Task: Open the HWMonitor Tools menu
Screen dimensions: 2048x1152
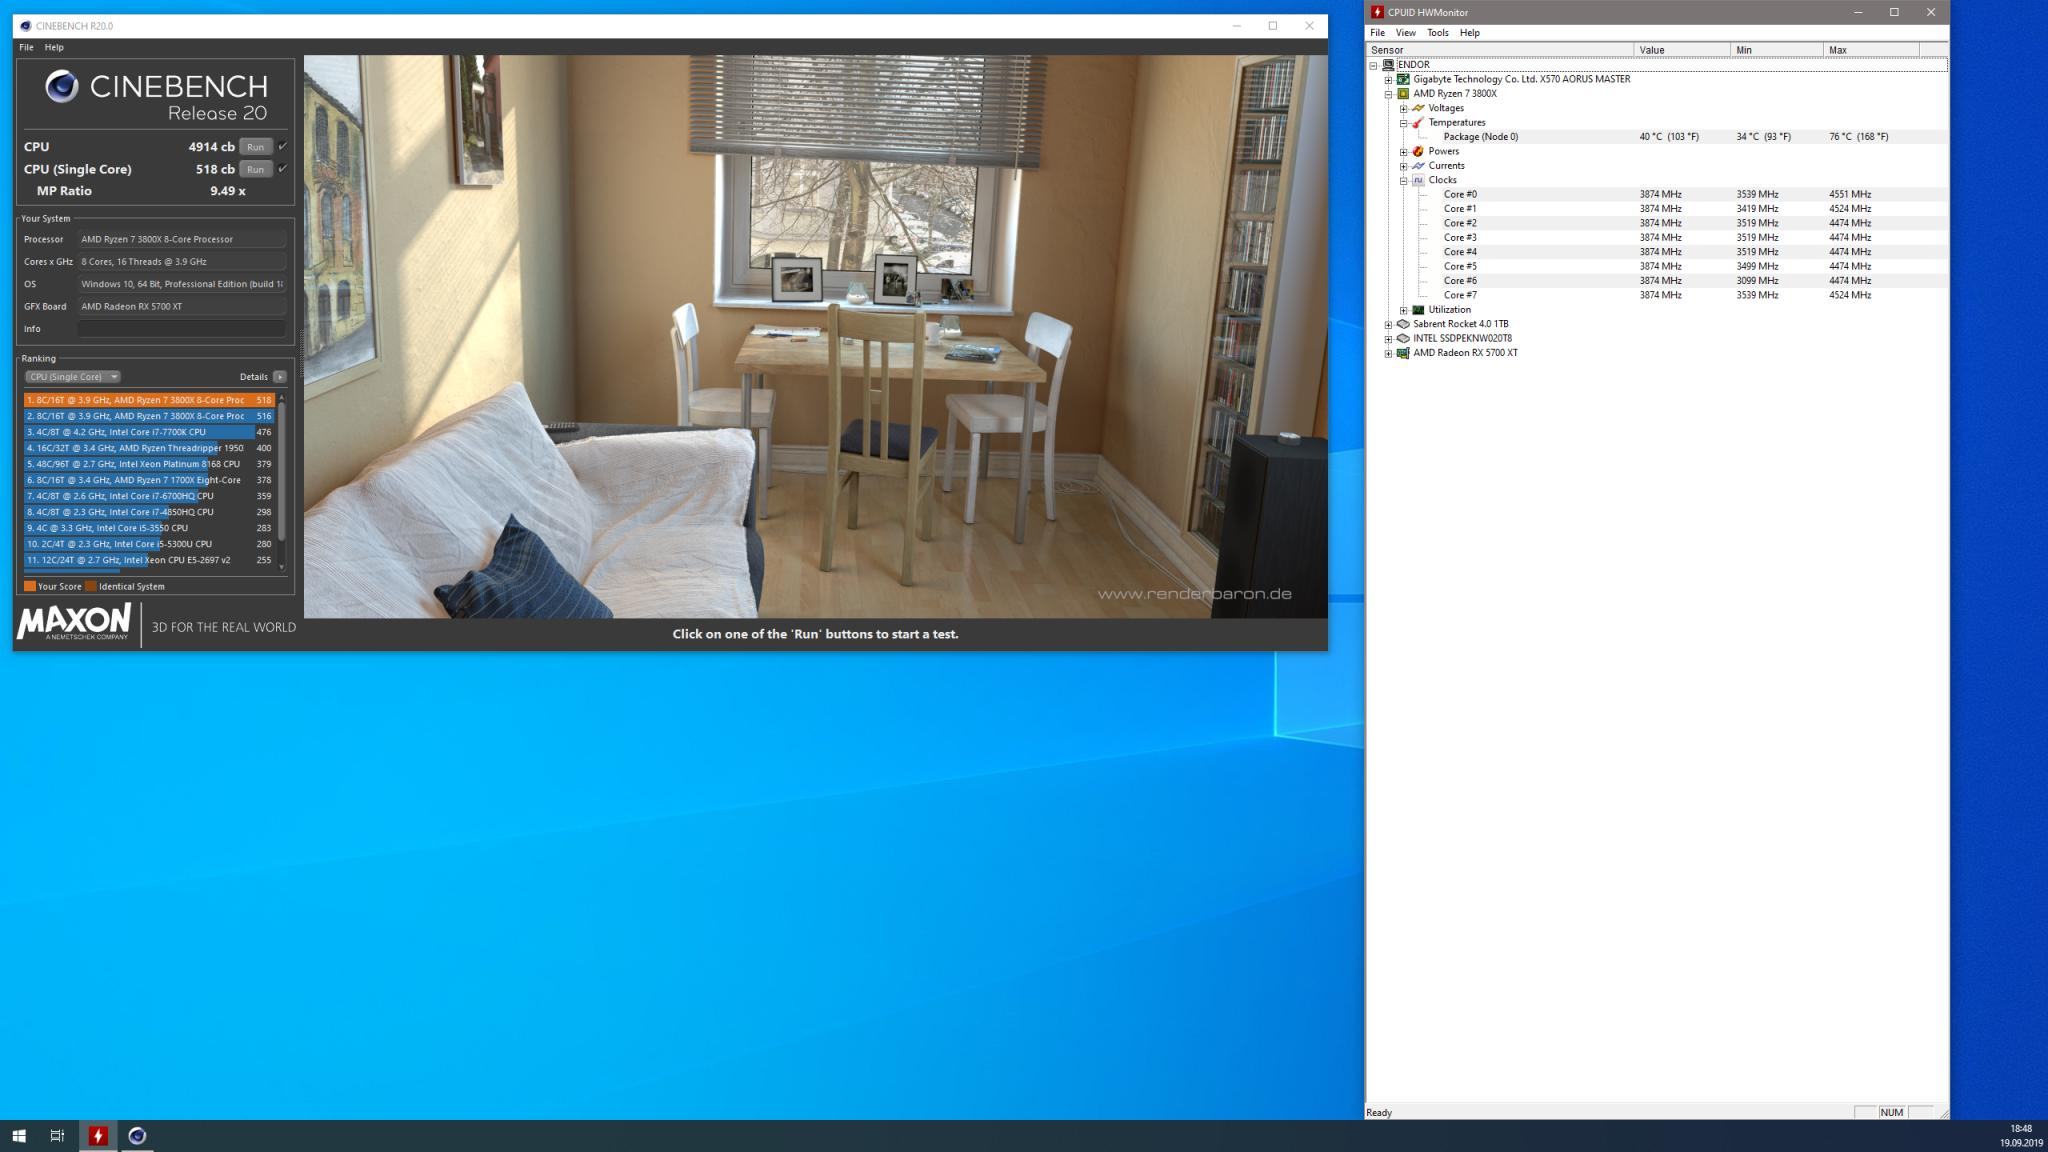Action: (1437, 33)
